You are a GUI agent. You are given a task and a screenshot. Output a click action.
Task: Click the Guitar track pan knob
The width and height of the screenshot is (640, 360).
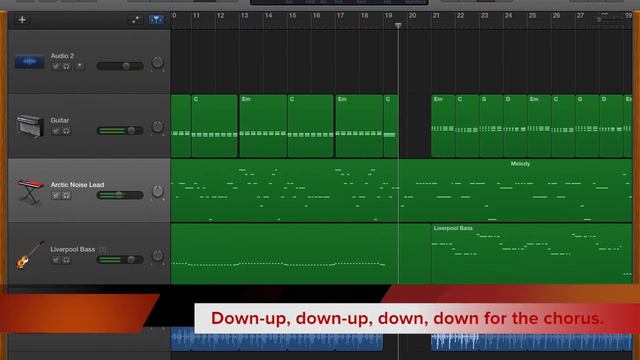pyautogui.click(x=158, y=127)
